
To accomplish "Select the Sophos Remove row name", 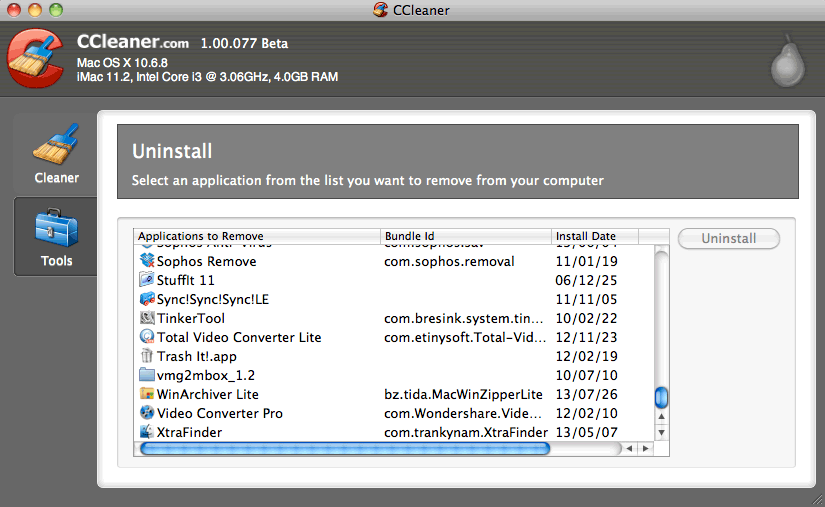I will tap(206, 261).
